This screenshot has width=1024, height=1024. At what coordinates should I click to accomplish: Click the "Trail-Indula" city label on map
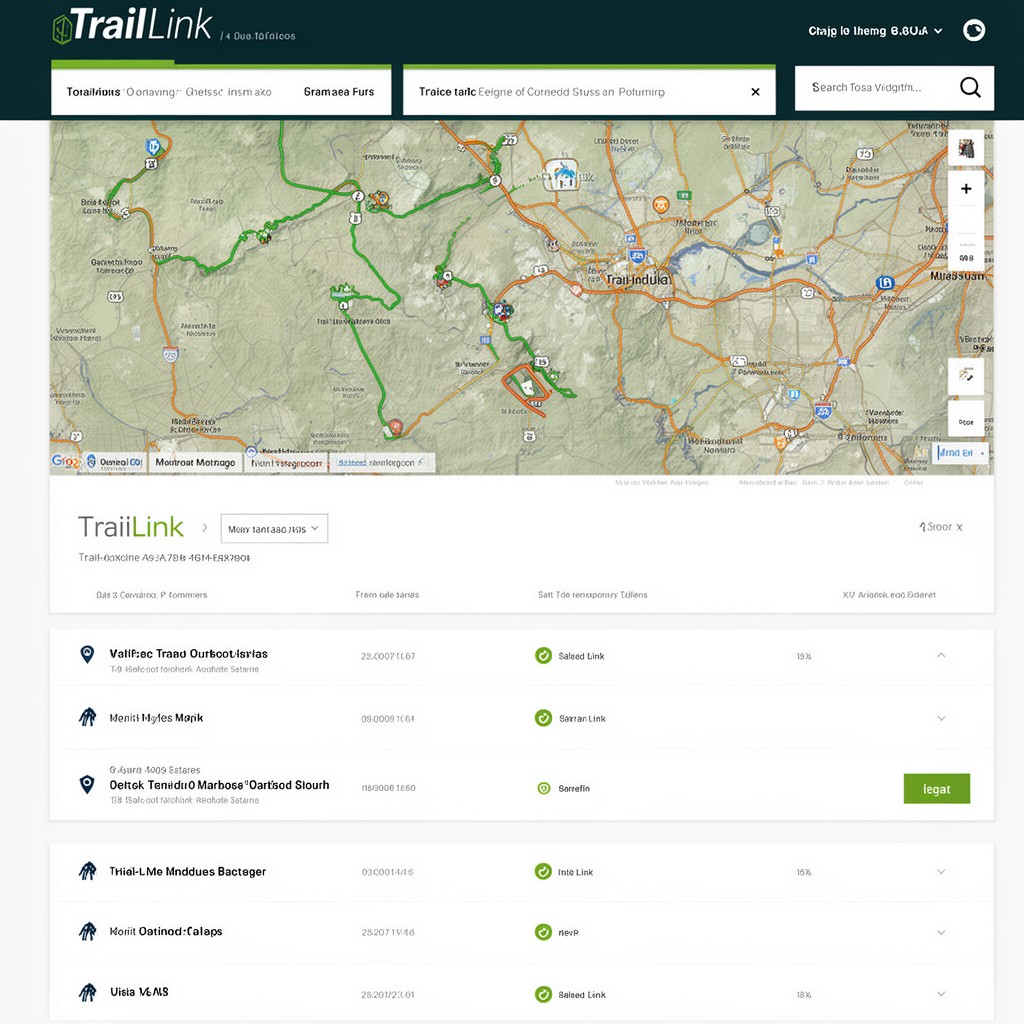638,280
